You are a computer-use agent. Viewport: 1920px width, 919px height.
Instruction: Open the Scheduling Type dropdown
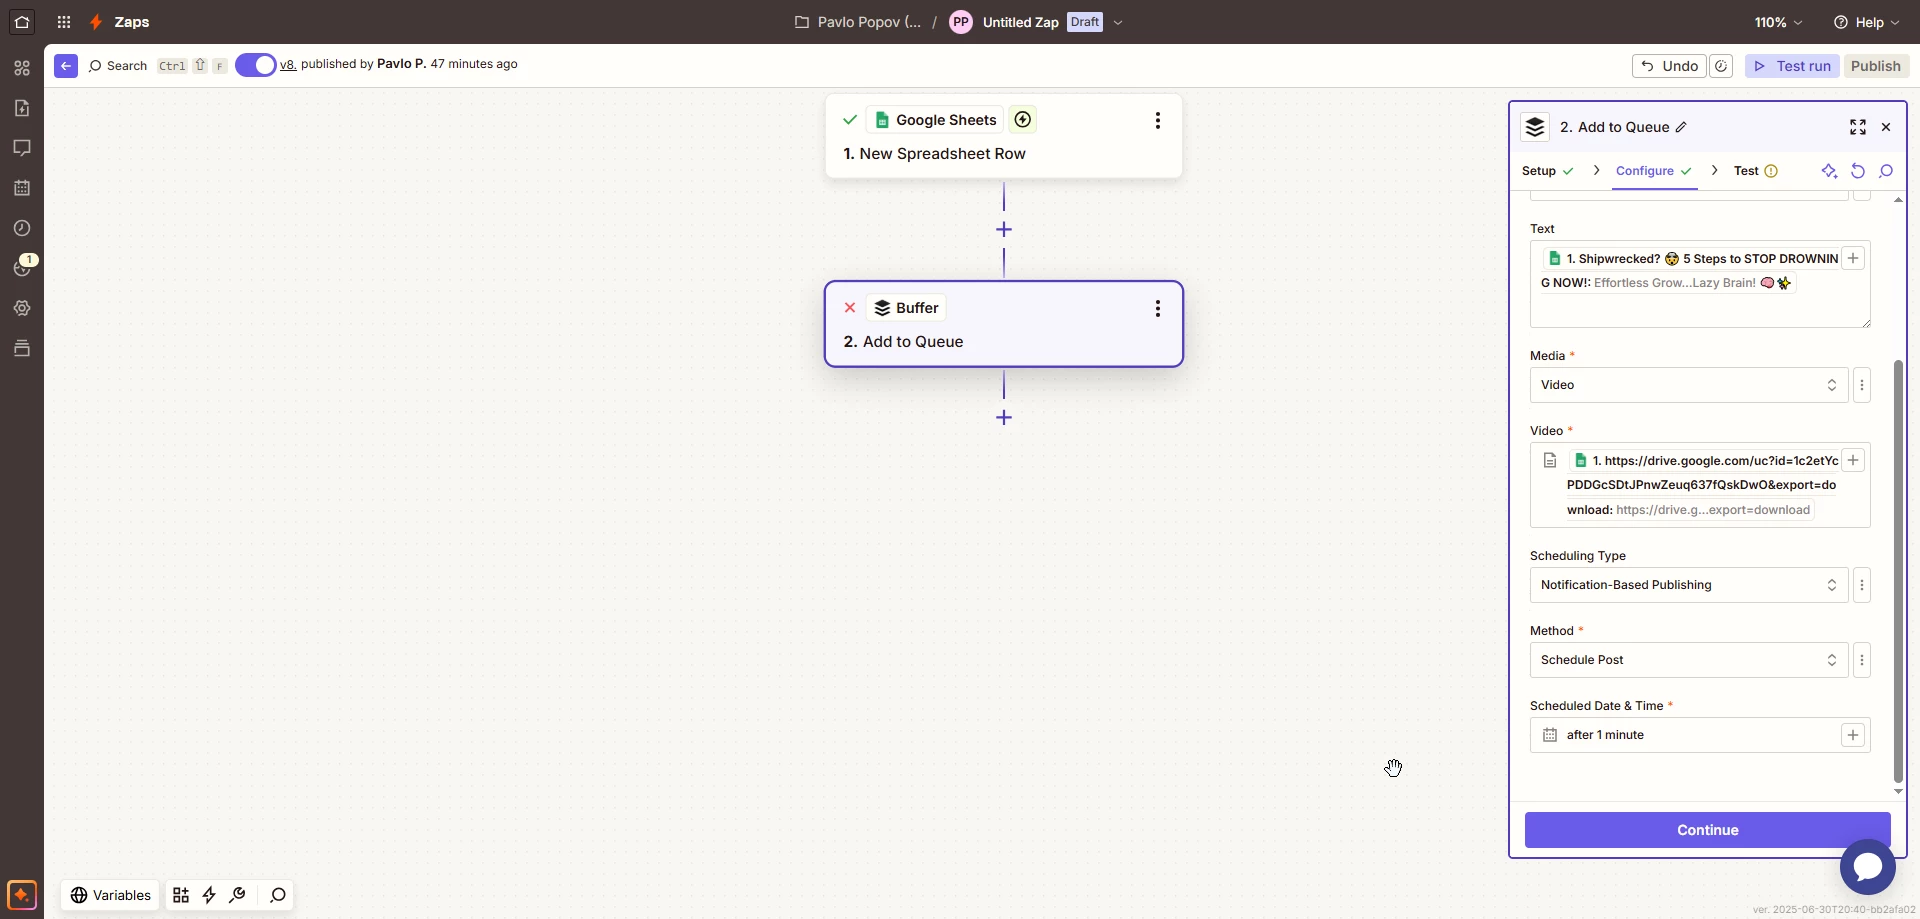(1689, 585)
